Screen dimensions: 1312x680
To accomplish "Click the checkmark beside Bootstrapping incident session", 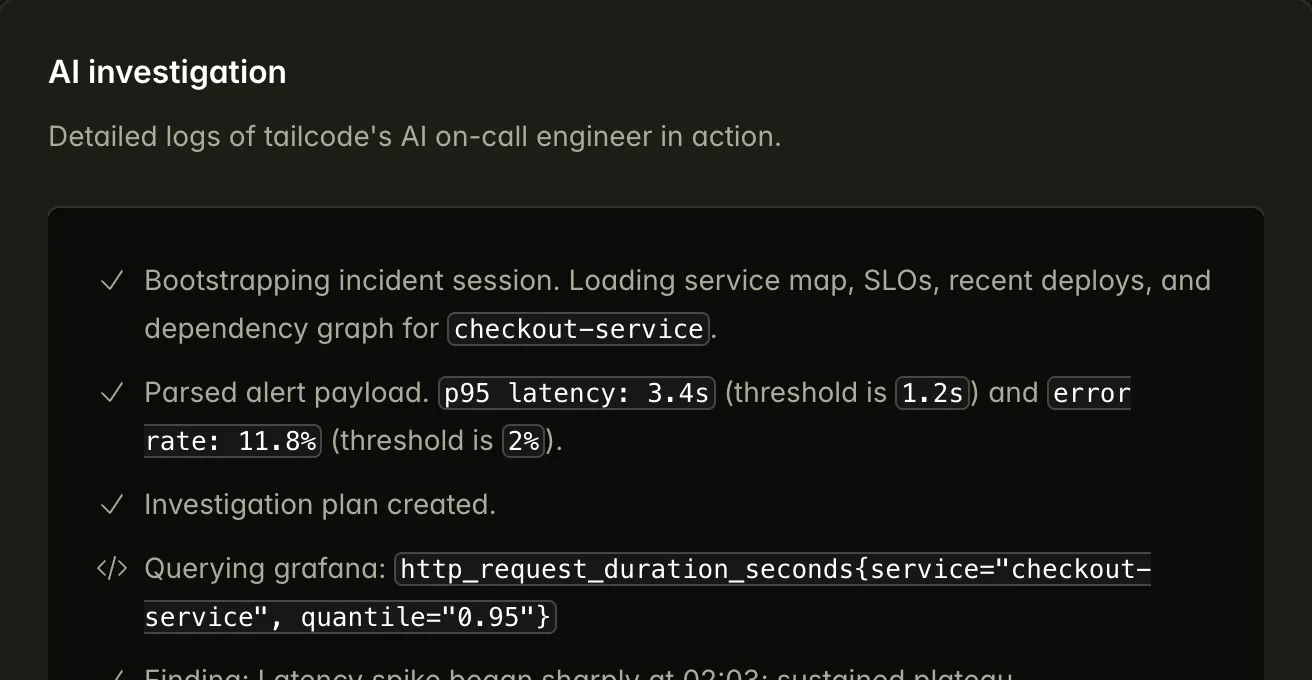I will click(x=112, y=281).
